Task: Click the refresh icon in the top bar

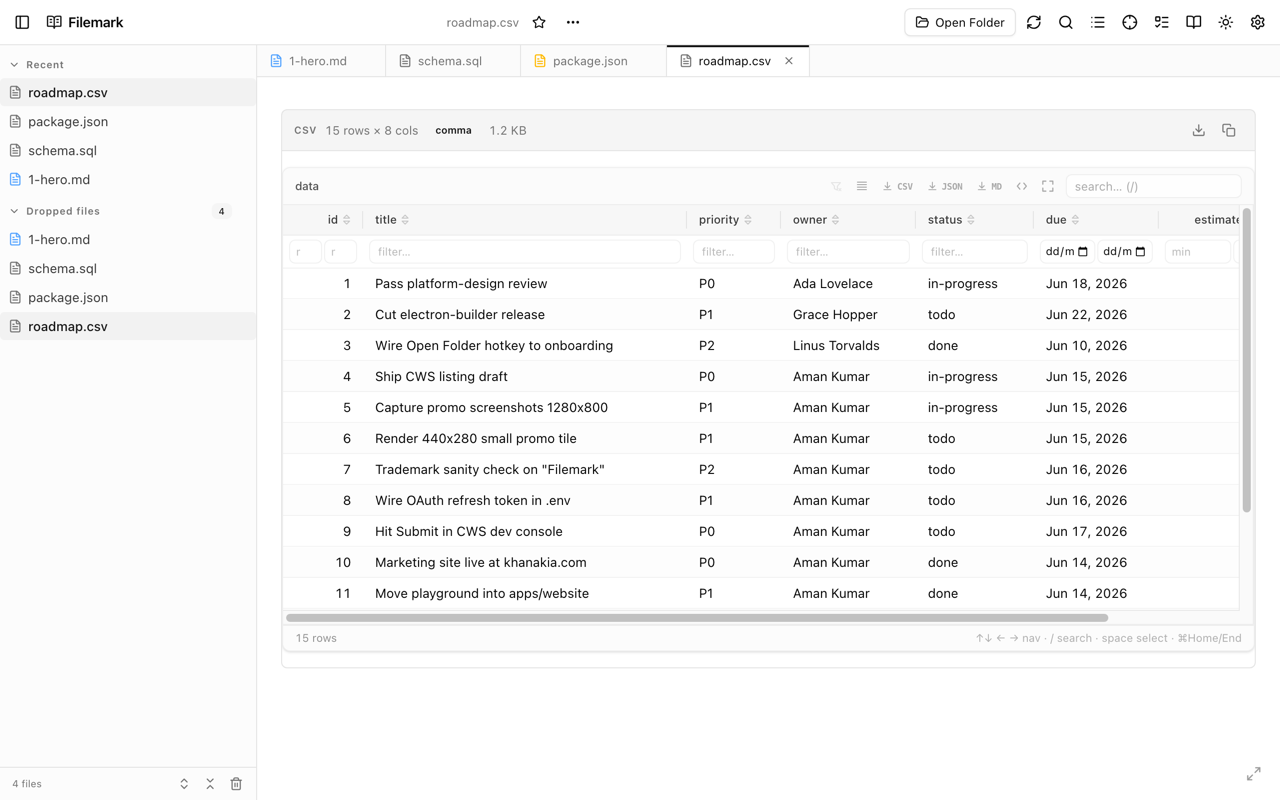Action: coord(1034,22)
